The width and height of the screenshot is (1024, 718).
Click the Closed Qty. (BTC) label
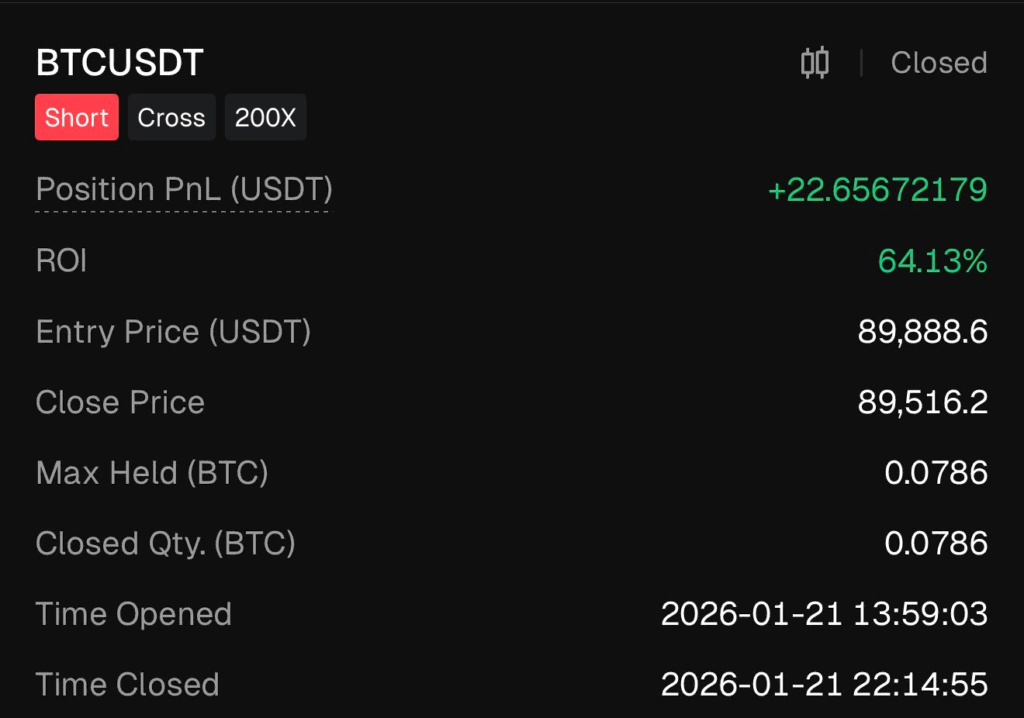(x=165, y=543)
